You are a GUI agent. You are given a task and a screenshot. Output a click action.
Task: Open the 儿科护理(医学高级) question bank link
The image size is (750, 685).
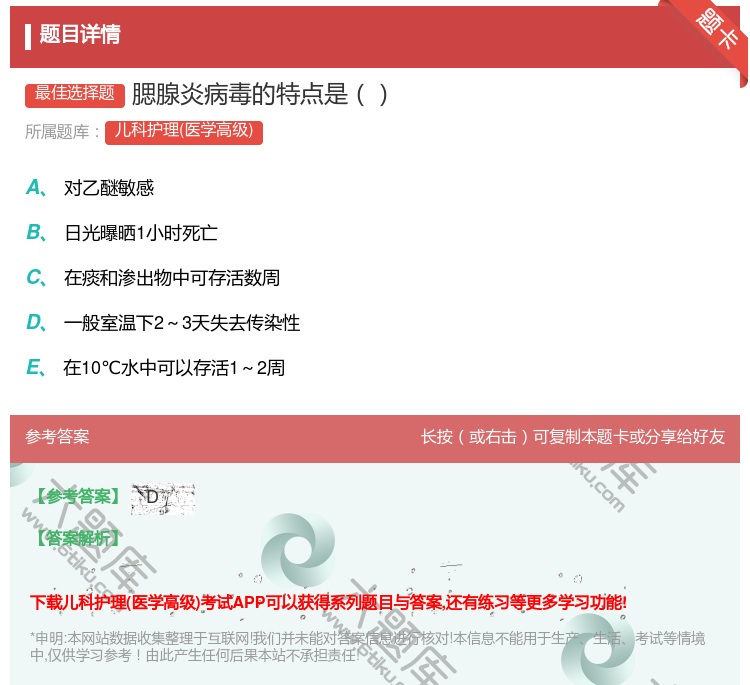(184, 132)
